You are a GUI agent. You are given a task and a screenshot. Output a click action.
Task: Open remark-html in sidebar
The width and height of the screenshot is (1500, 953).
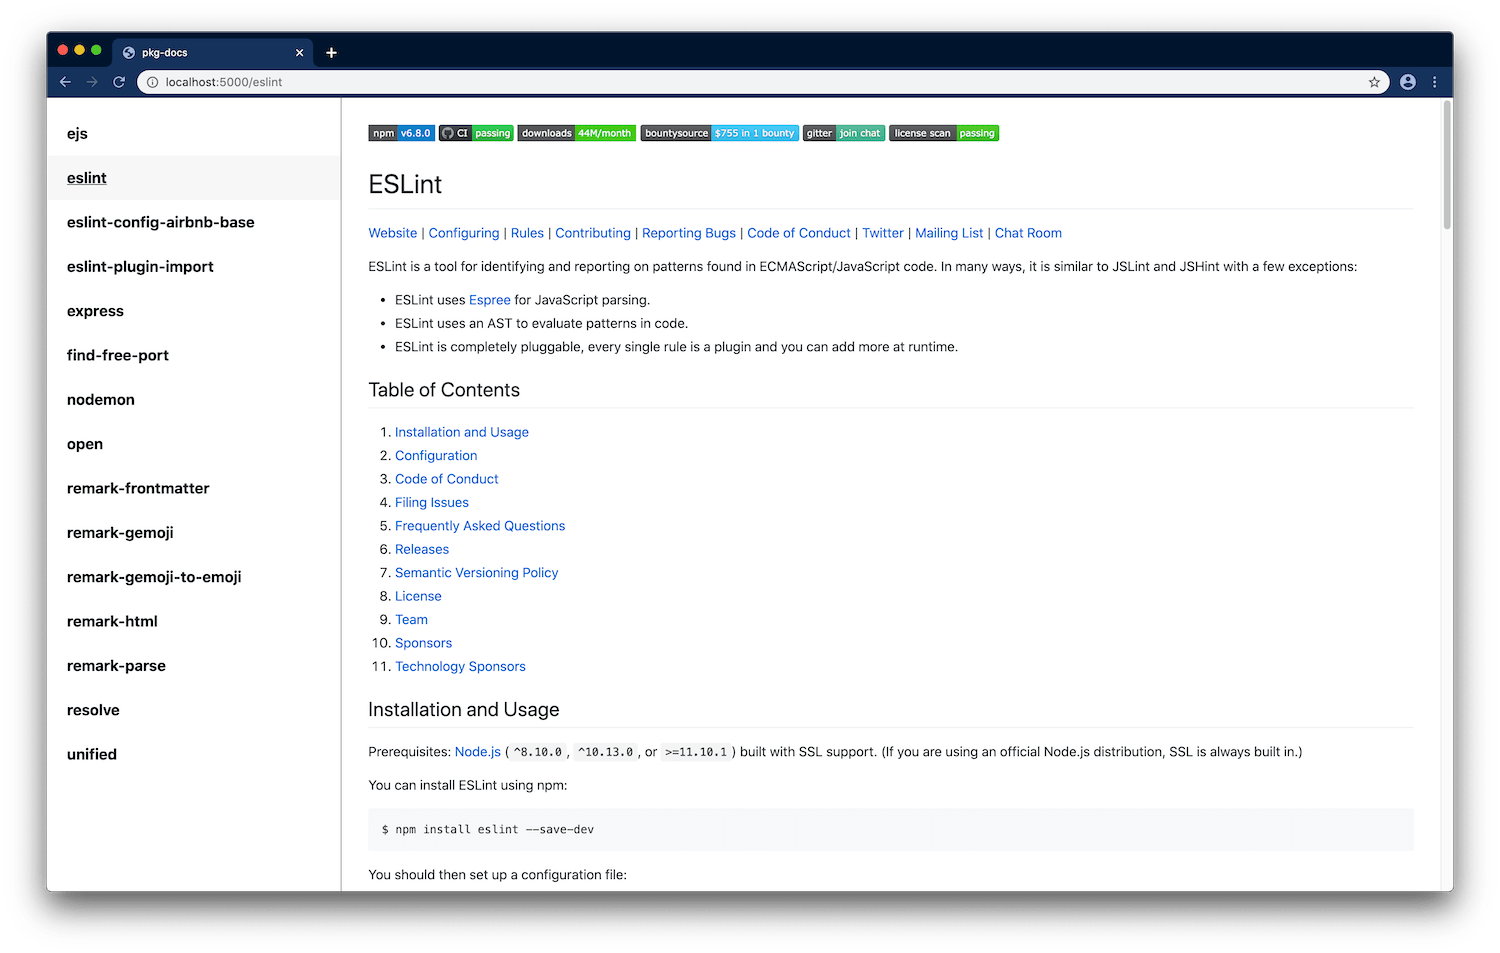pos(194,621)
